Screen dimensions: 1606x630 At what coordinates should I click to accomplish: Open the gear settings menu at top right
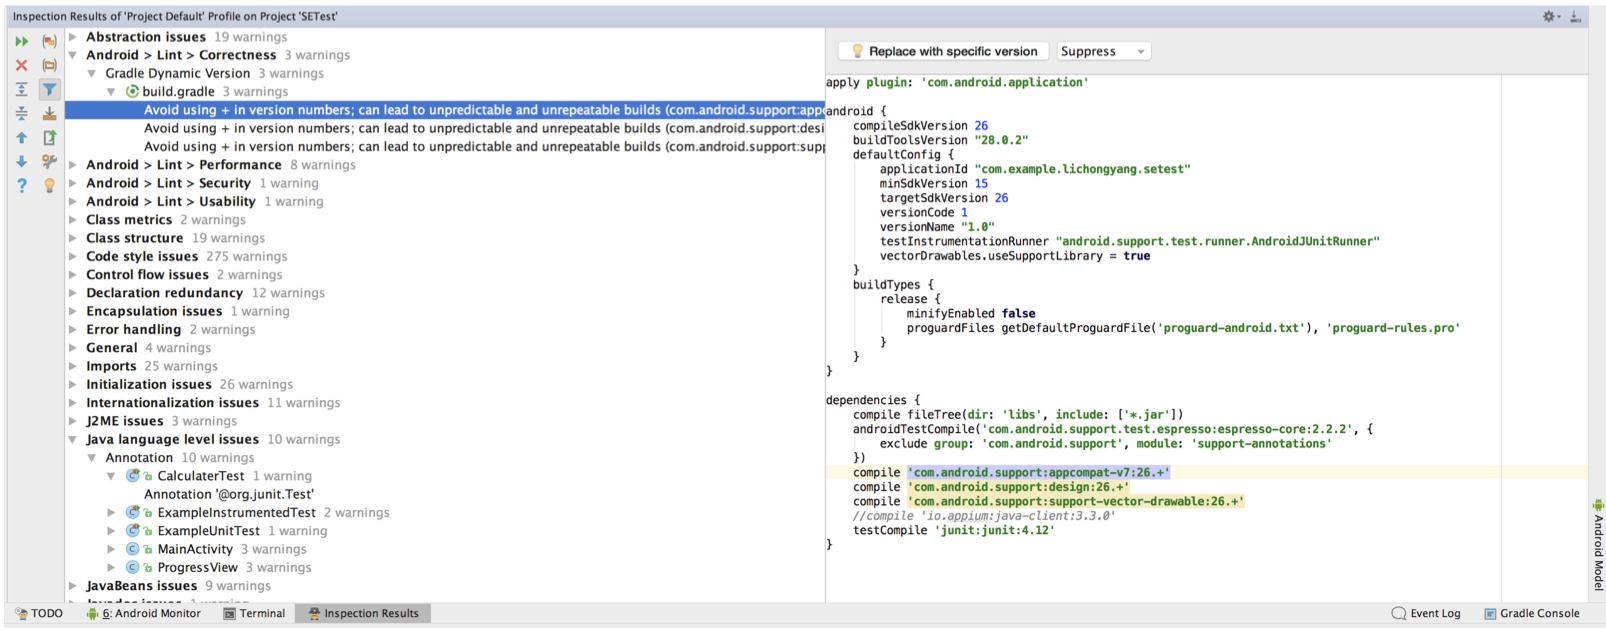1551,16
